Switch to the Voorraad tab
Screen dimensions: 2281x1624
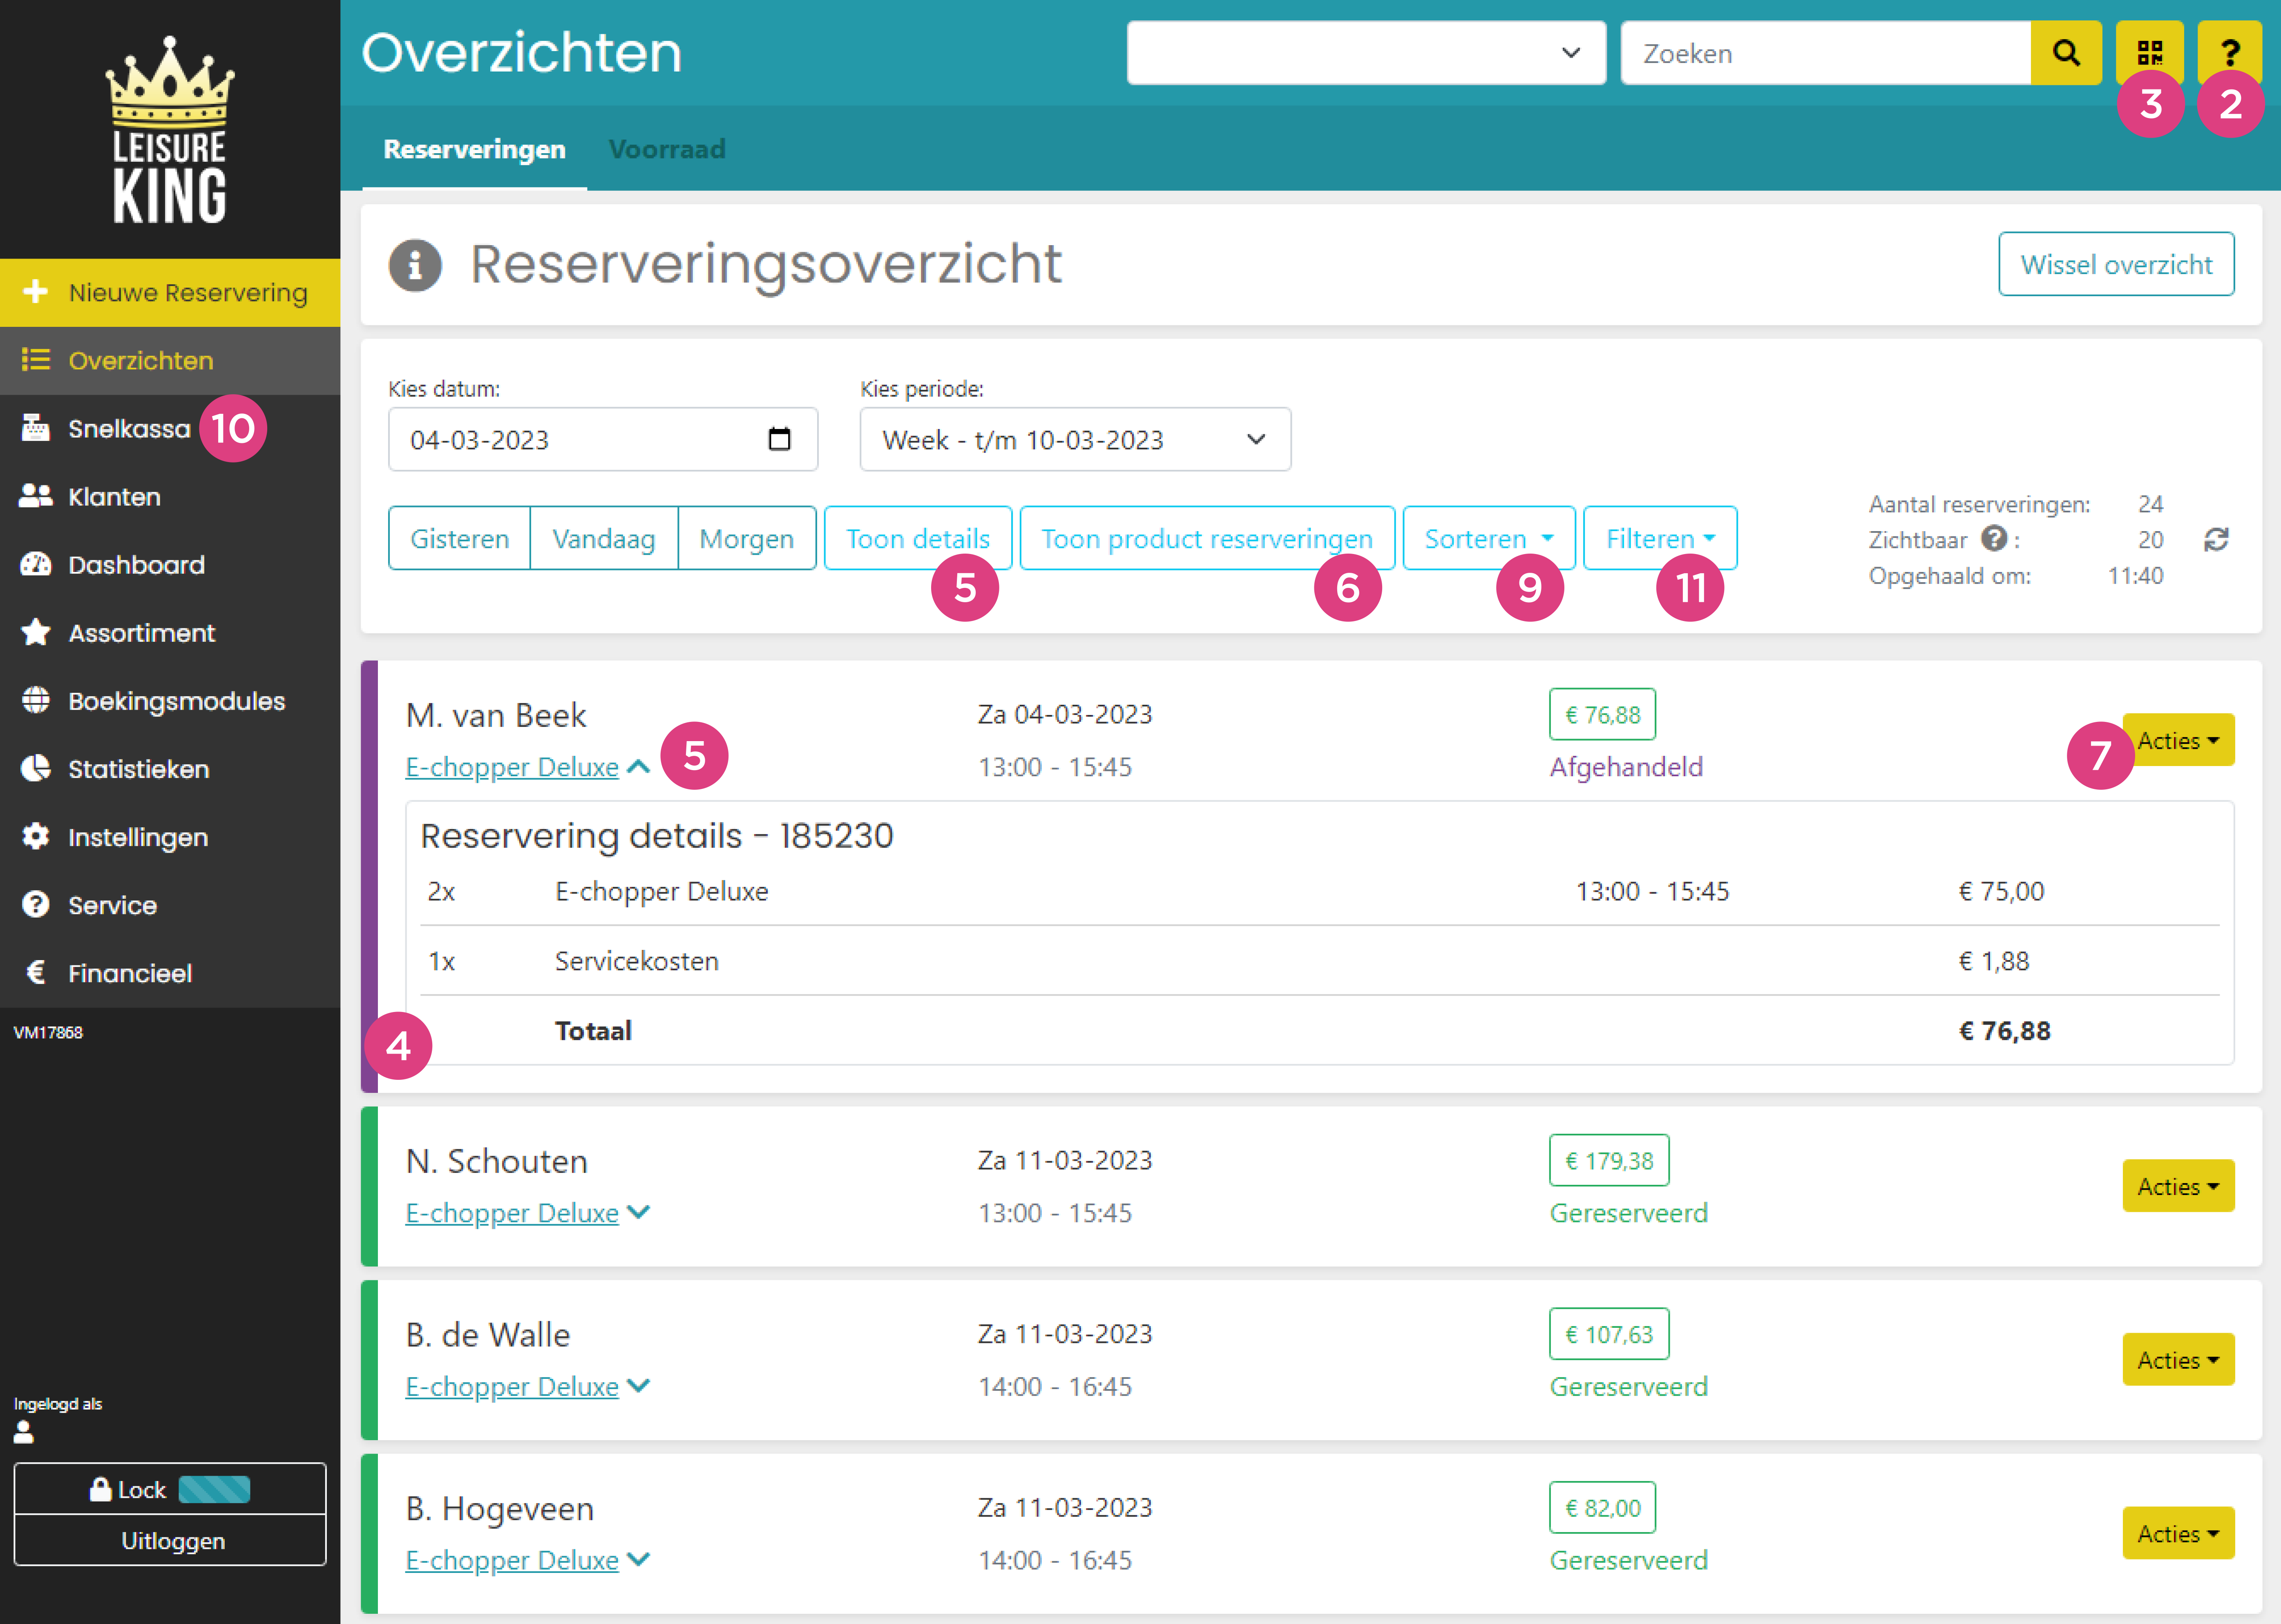667,150
